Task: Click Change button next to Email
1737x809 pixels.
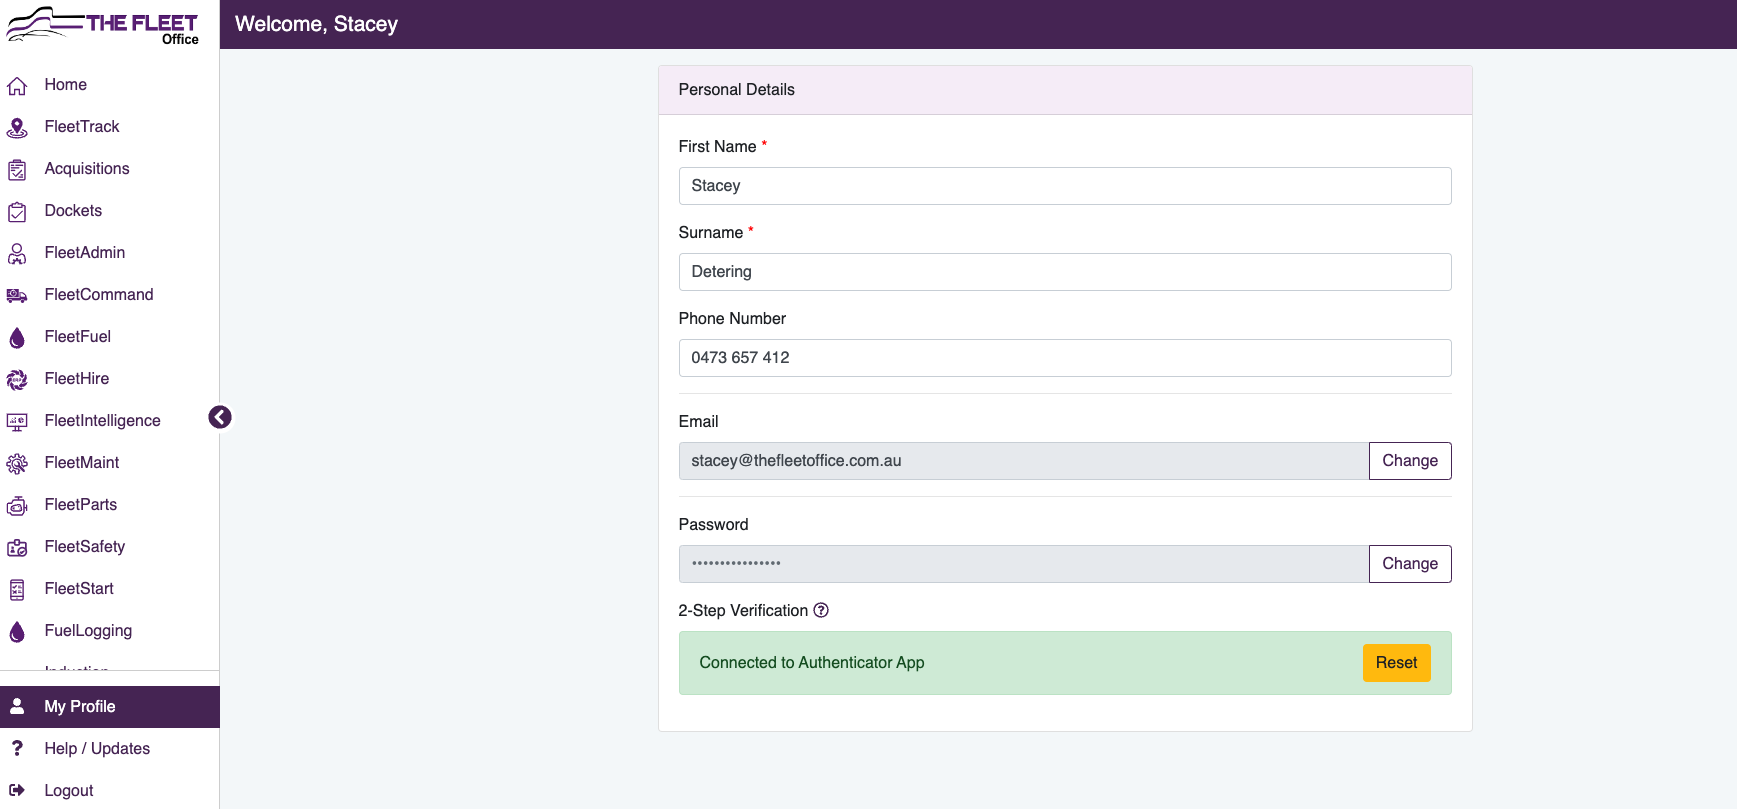Action: (x=1410, y=461)
